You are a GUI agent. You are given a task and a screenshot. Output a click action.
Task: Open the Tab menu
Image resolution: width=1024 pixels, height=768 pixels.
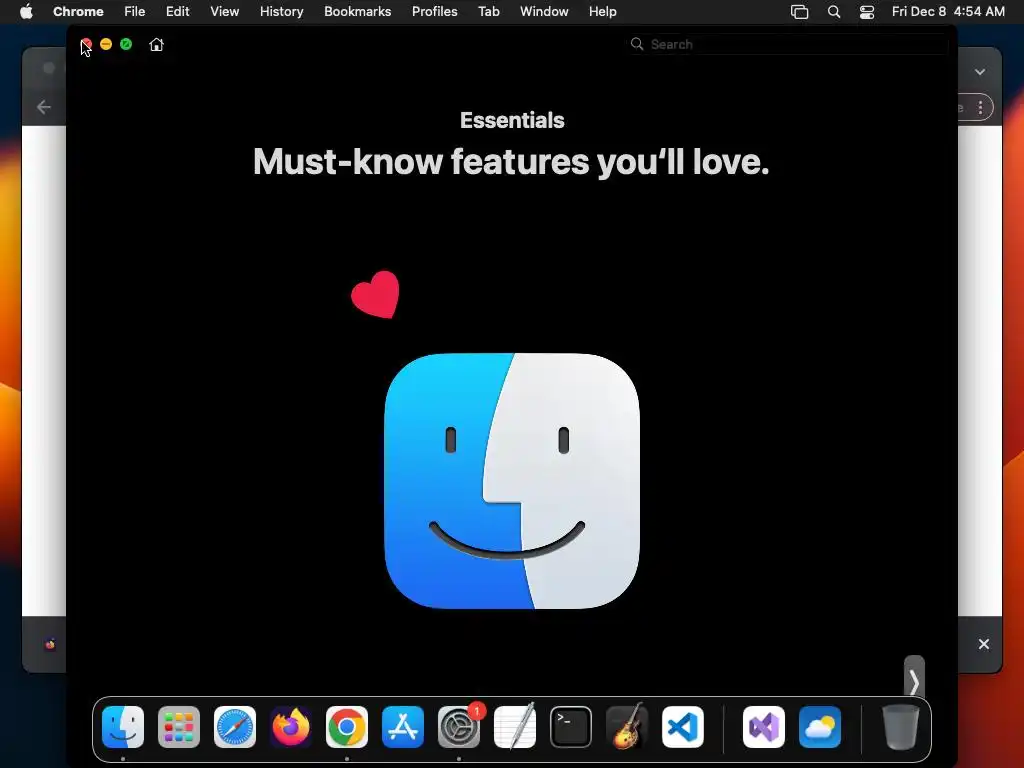pos(488,12)
